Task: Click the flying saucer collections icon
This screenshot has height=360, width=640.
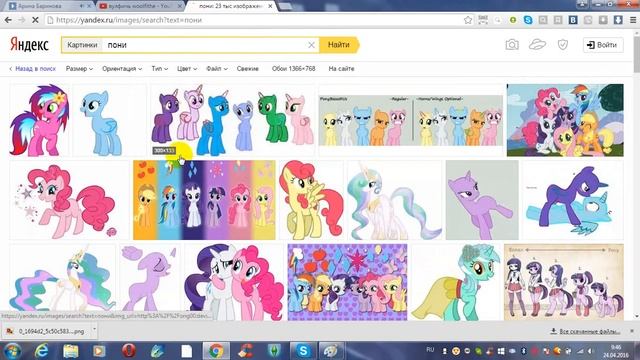Action: (x=537, y=44)
